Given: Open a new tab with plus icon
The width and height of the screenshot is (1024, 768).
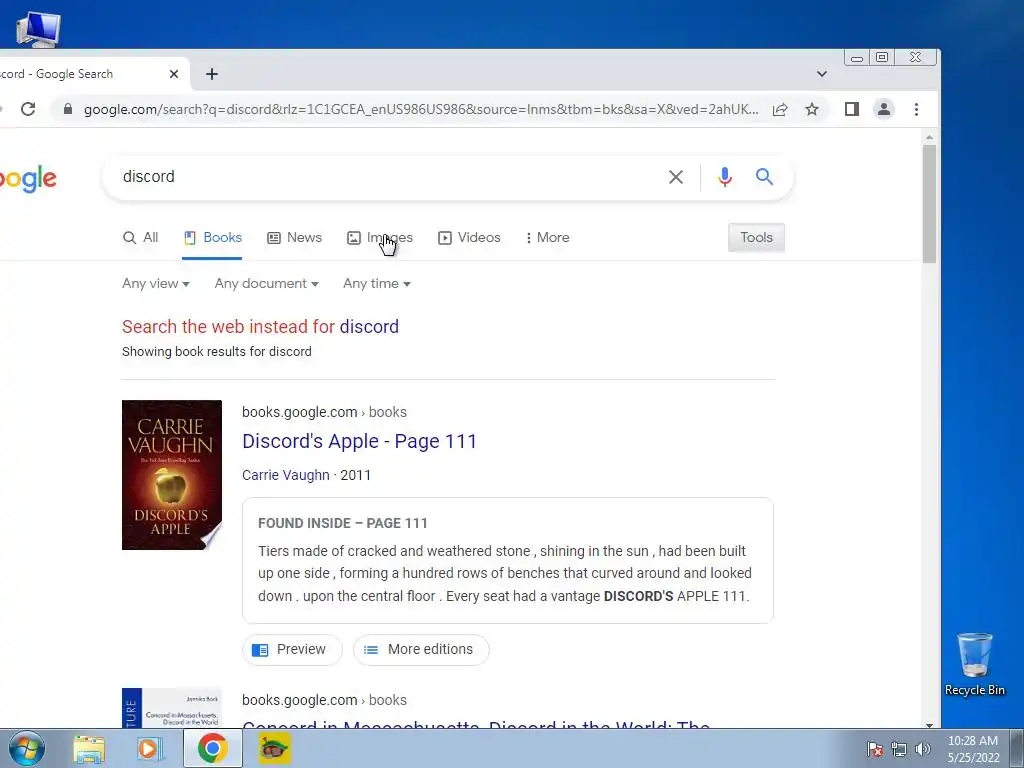Looking at the screenshot, I should pyautogui.click(x=212, y=74).
